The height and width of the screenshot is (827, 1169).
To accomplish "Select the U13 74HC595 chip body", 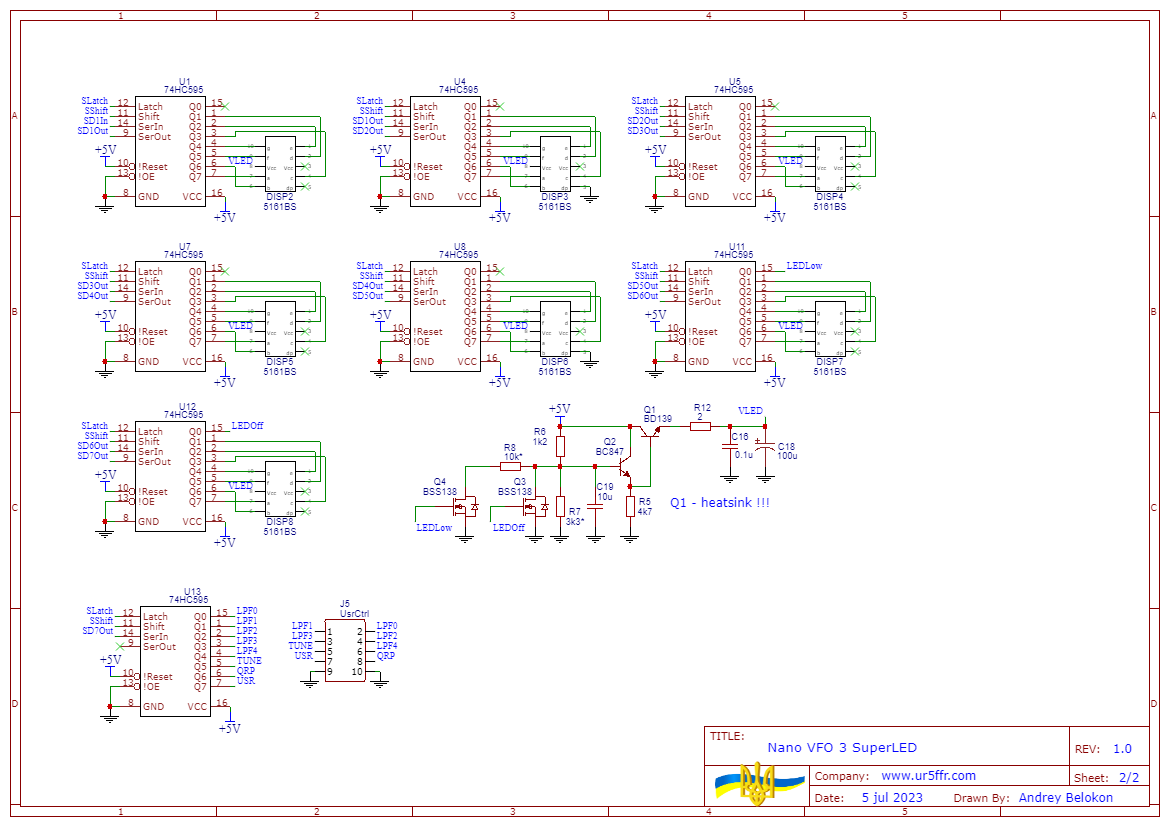I will [x=175, y=661].
